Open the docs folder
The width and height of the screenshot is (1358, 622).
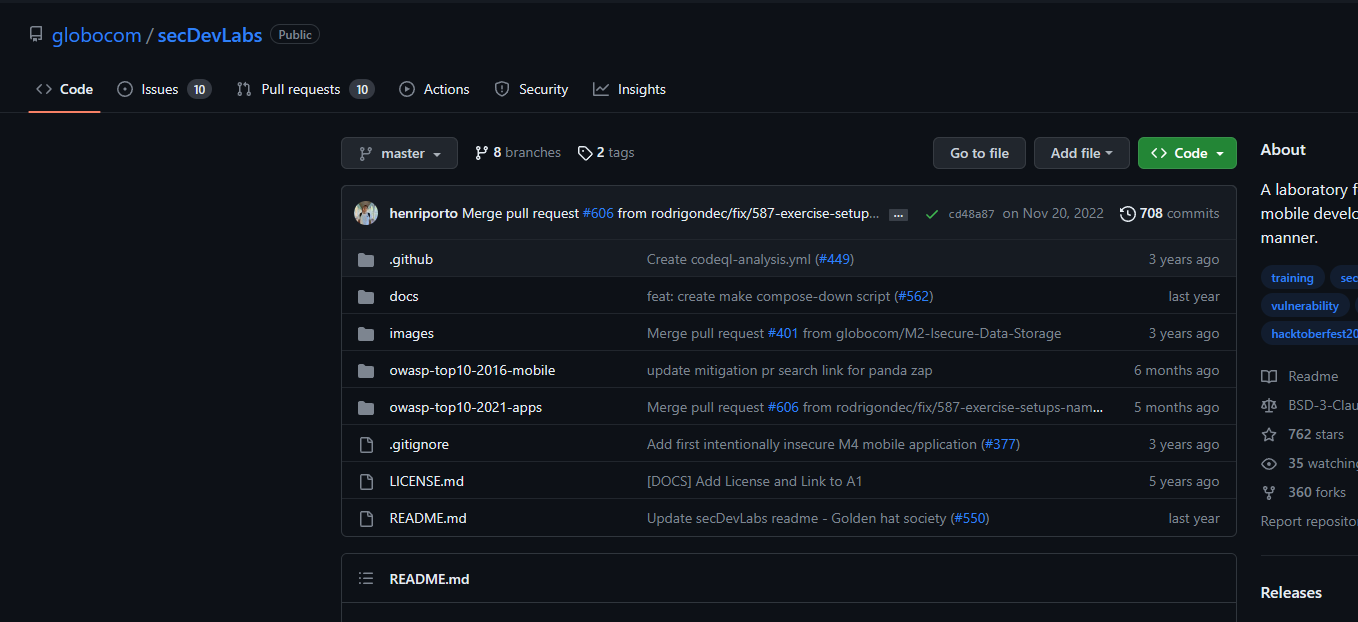coord(404,296)
